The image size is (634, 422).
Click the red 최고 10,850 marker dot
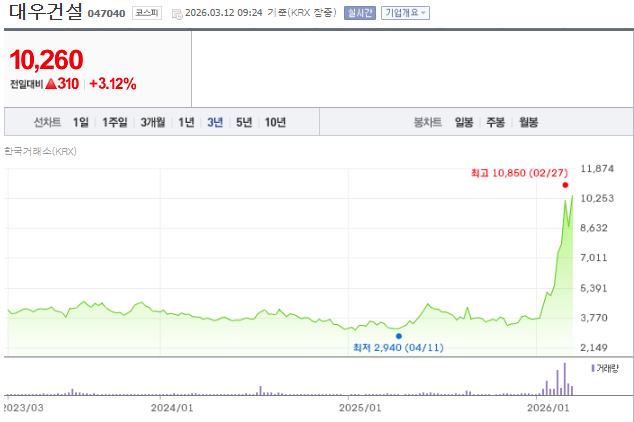(565, 185)
